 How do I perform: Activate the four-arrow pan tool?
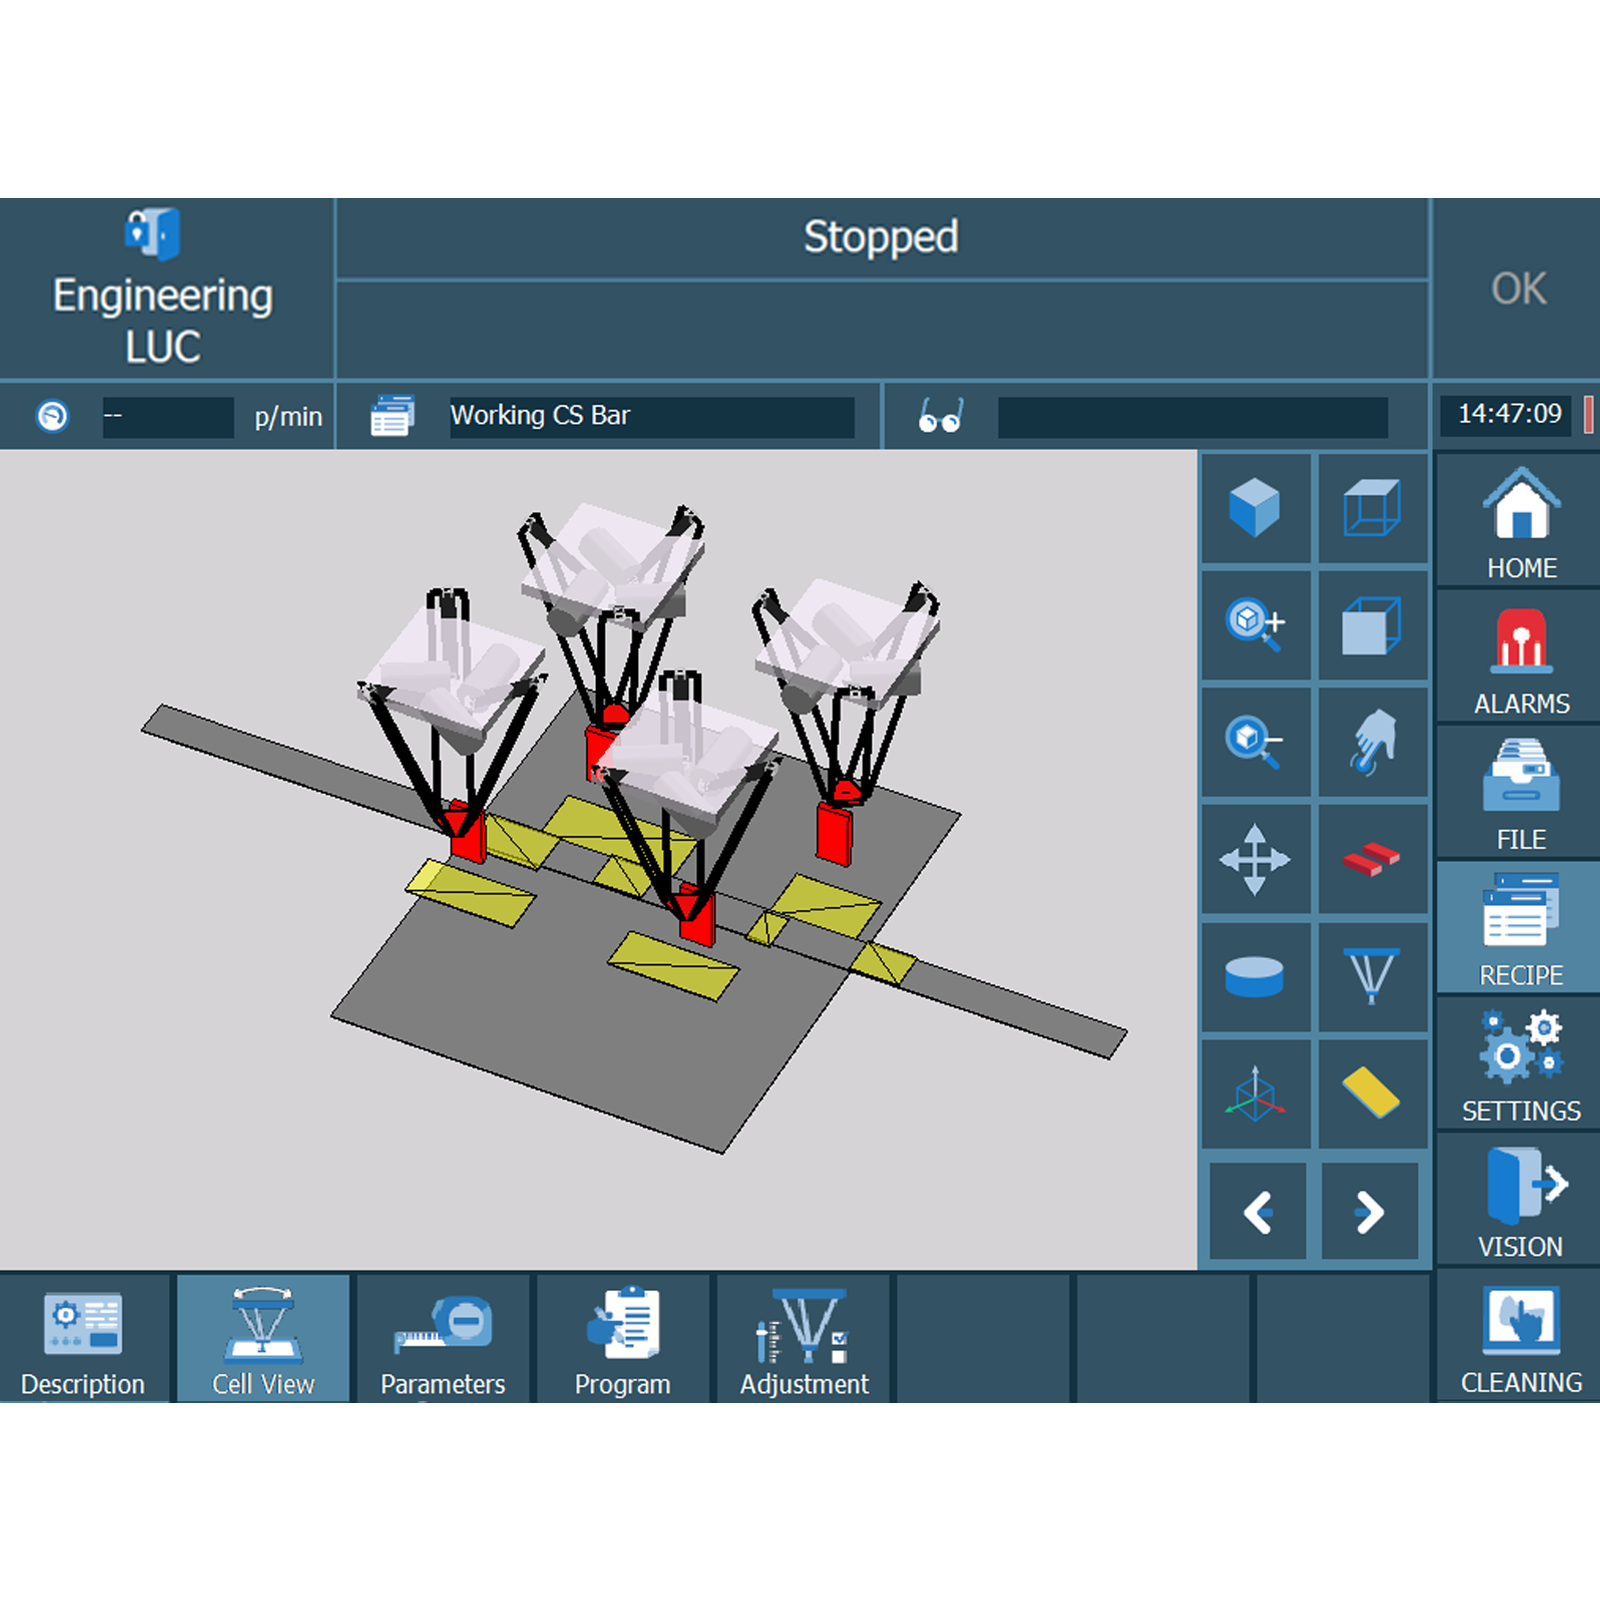[1255, 859]
